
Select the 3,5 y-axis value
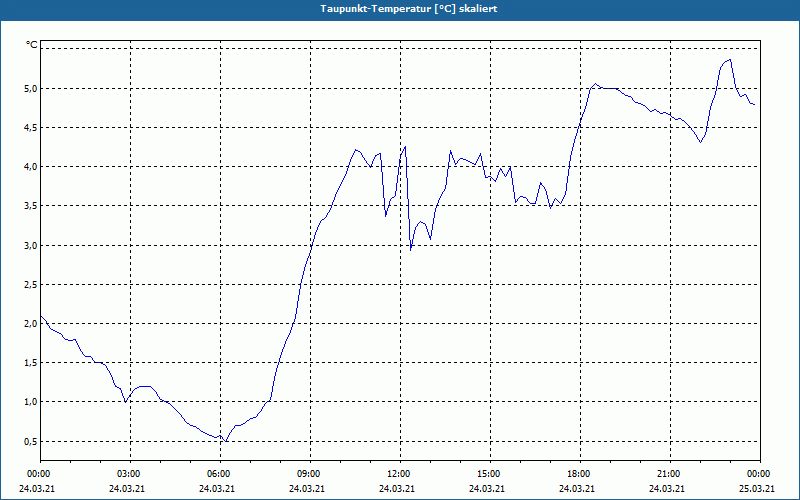click(x=31, y=206)
